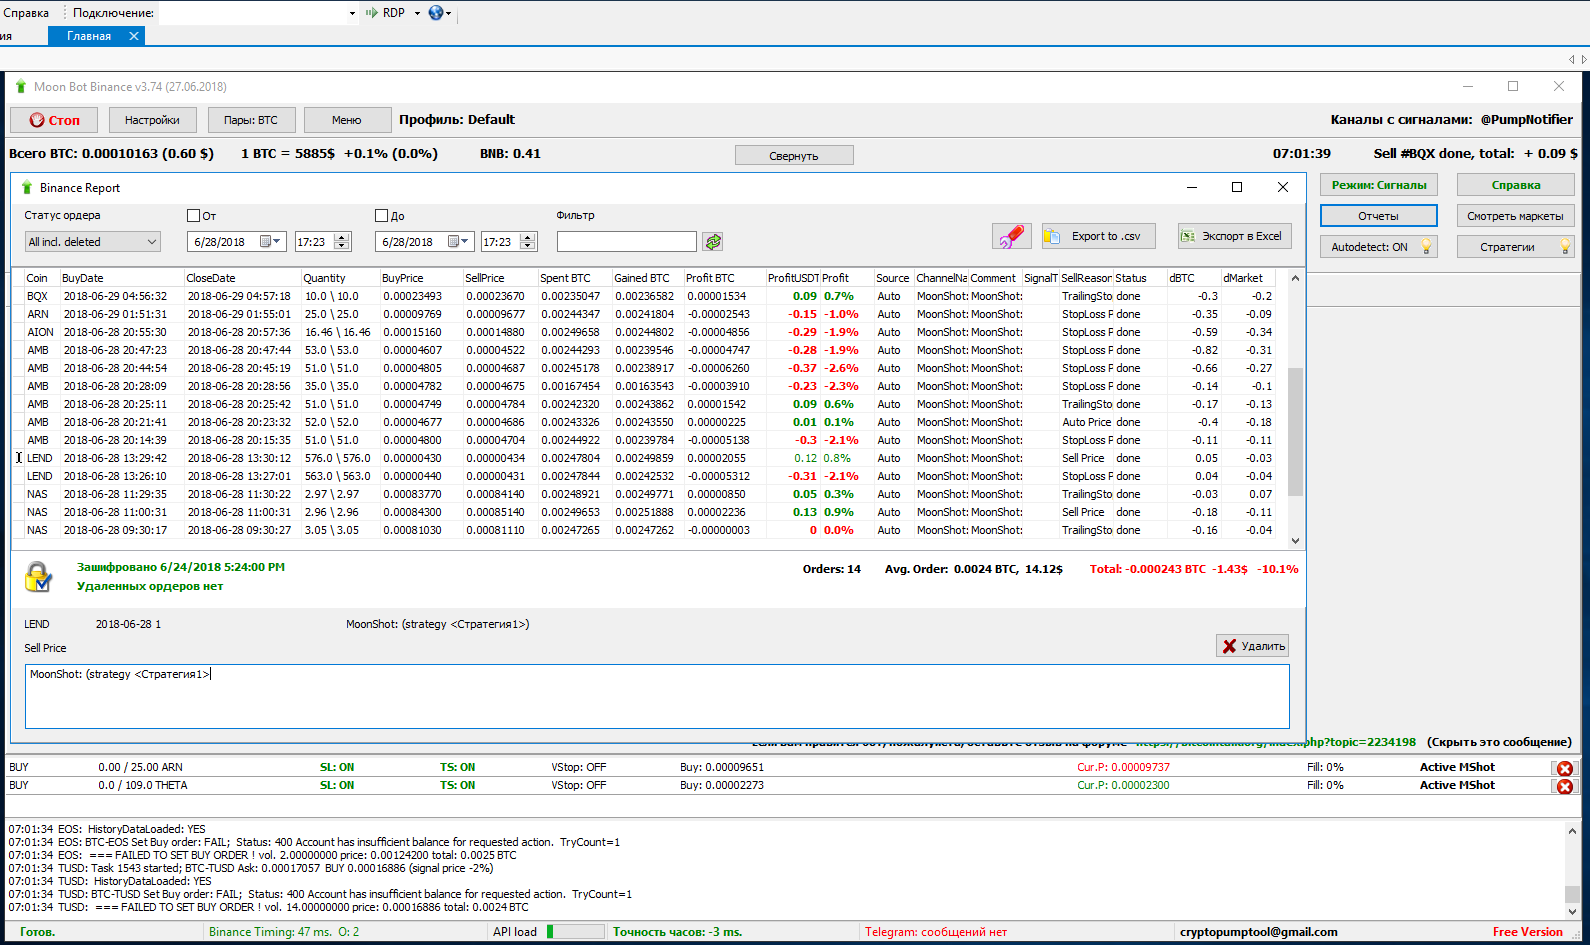Image resolution: width=1590 pixels, height=945 pixels.
Task: Click the red Стоп button
Action: [x=54, y=120]
